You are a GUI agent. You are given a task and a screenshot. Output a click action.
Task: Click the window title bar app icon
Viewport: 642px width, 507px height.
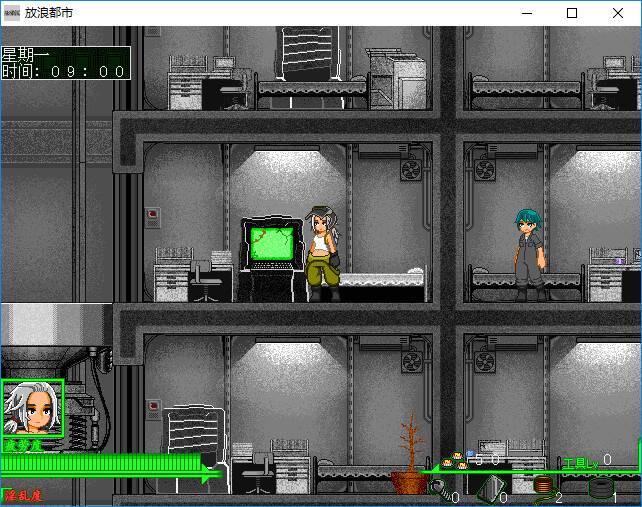[x=11, y=13]
